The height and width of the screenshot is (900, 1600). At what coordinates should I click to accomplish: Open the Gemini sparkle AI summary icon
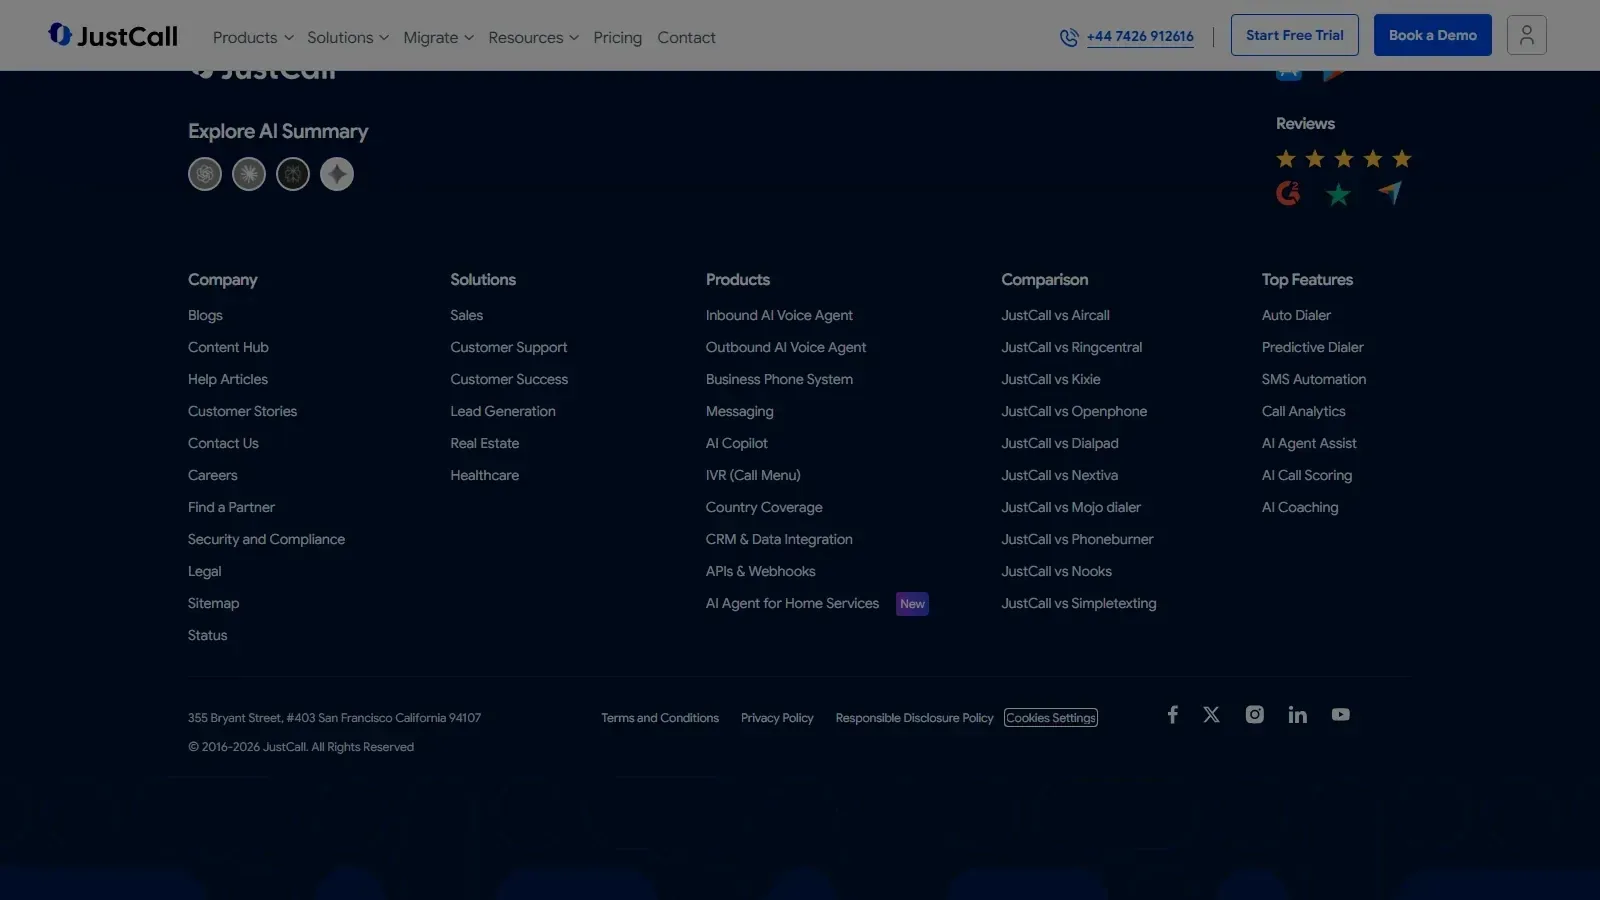pyautogui.click(x=337, y=174)
